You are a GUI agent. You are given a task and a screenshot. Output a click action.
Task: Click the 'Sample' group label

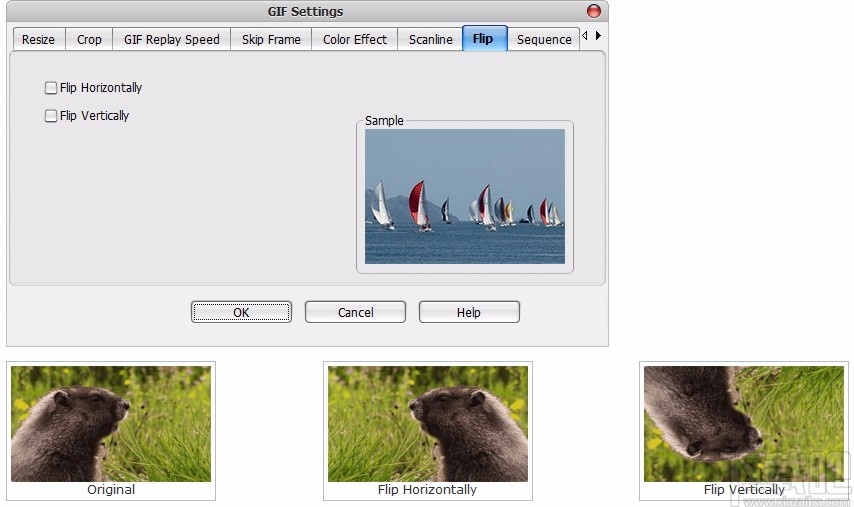click(384, 120)
